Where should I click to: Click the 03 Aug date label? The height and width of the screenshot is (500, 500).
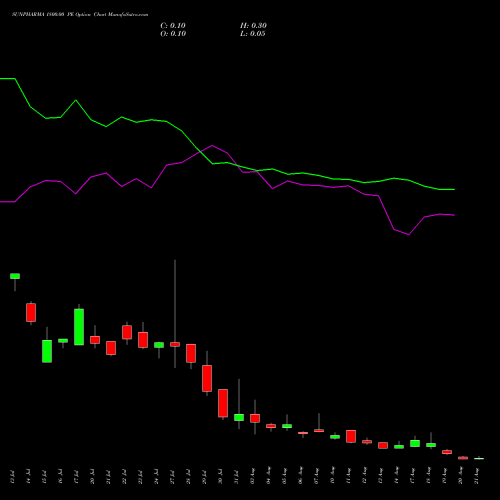pos(252,476)
